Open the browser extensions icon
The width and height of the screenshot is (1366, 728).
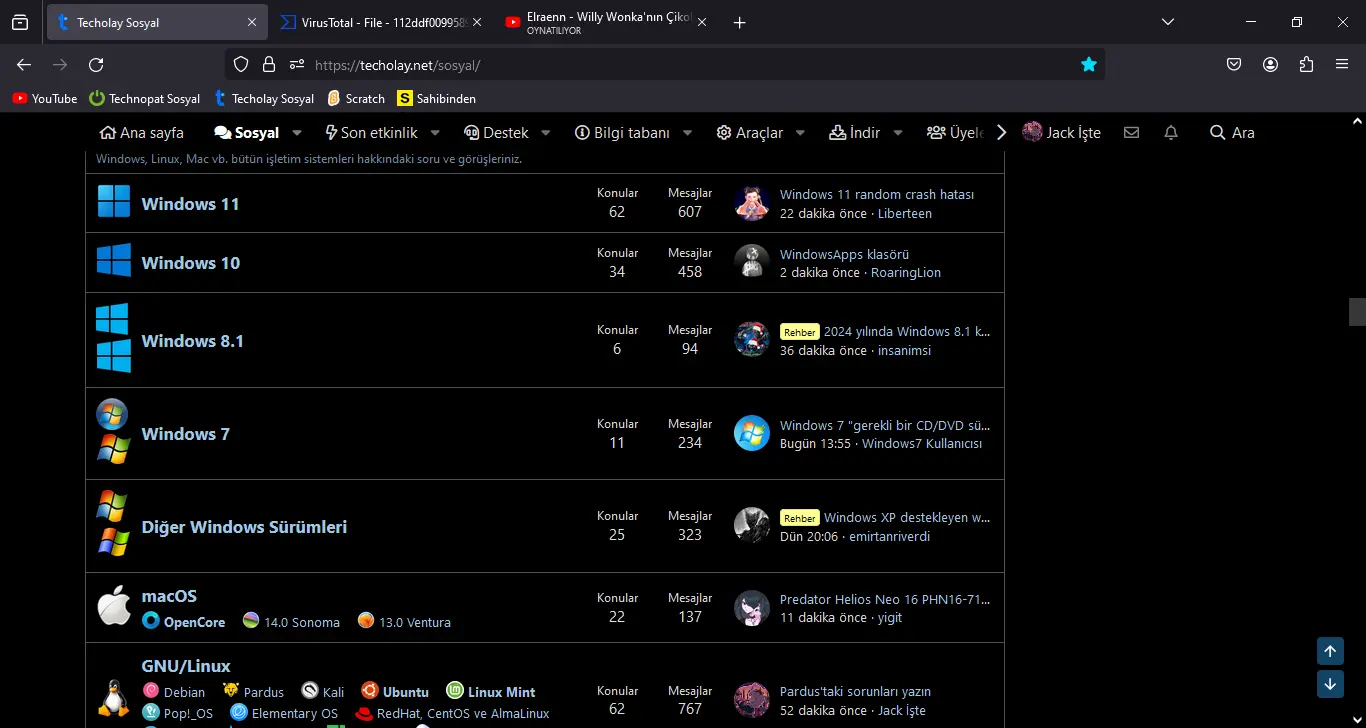pos(1306,65)
